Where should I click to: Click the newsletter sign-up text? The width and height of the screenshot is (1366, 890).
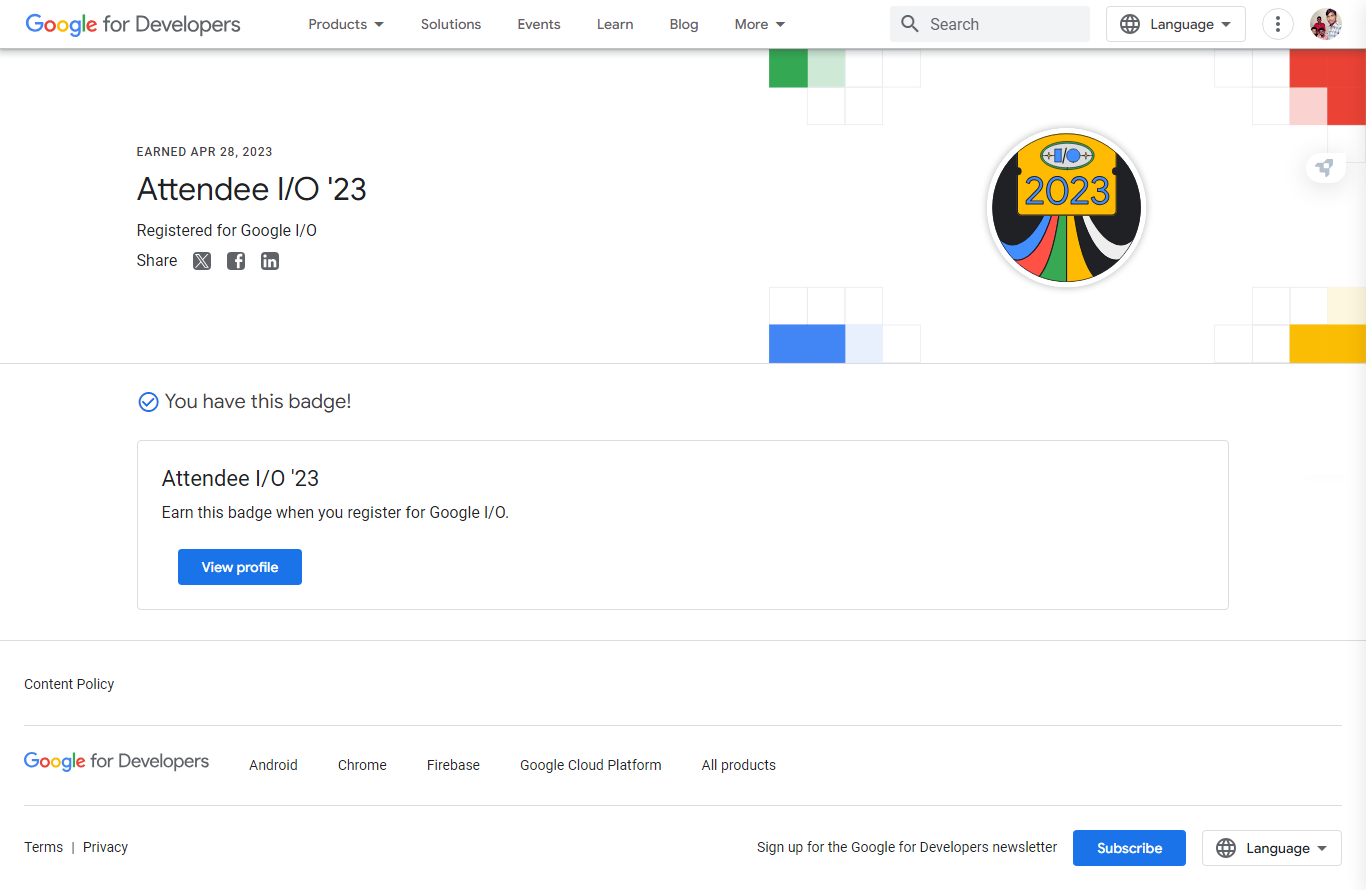(x=907, y=847)
